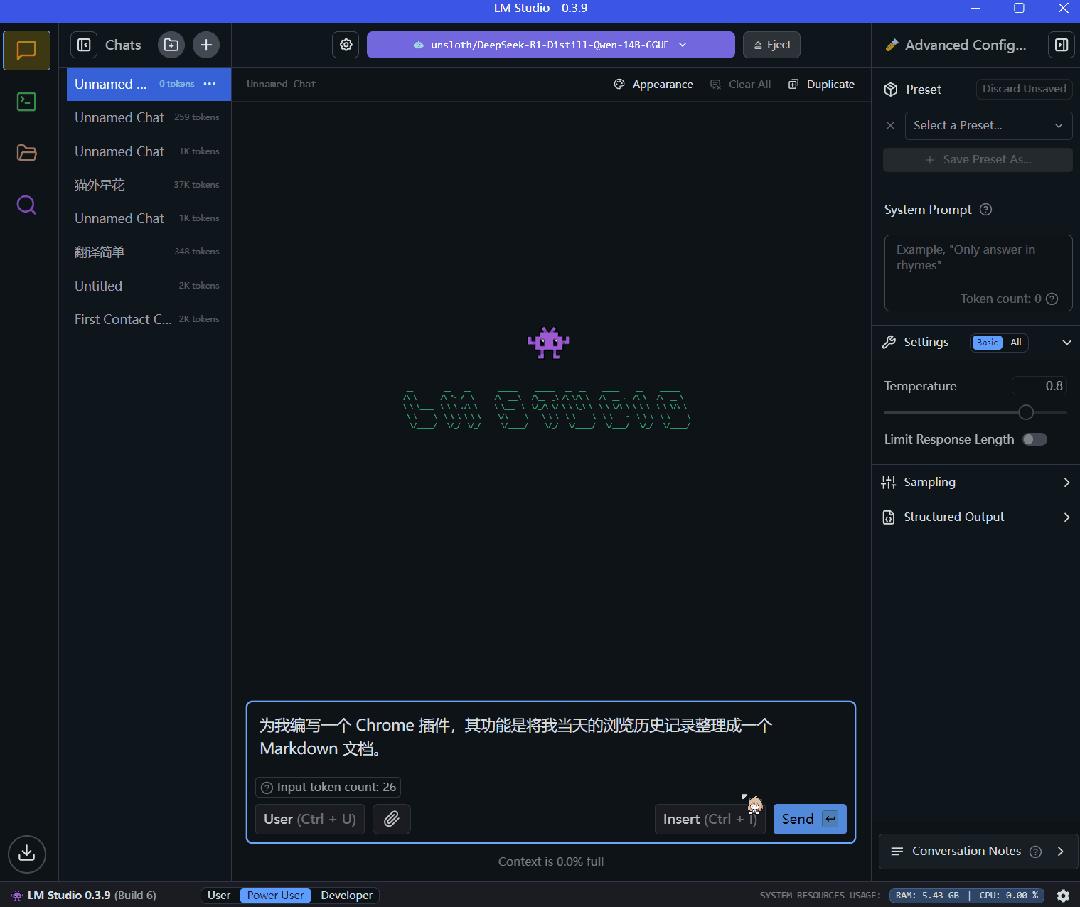Eject the loaded model
1080x907 pixels.
[771, 45]
